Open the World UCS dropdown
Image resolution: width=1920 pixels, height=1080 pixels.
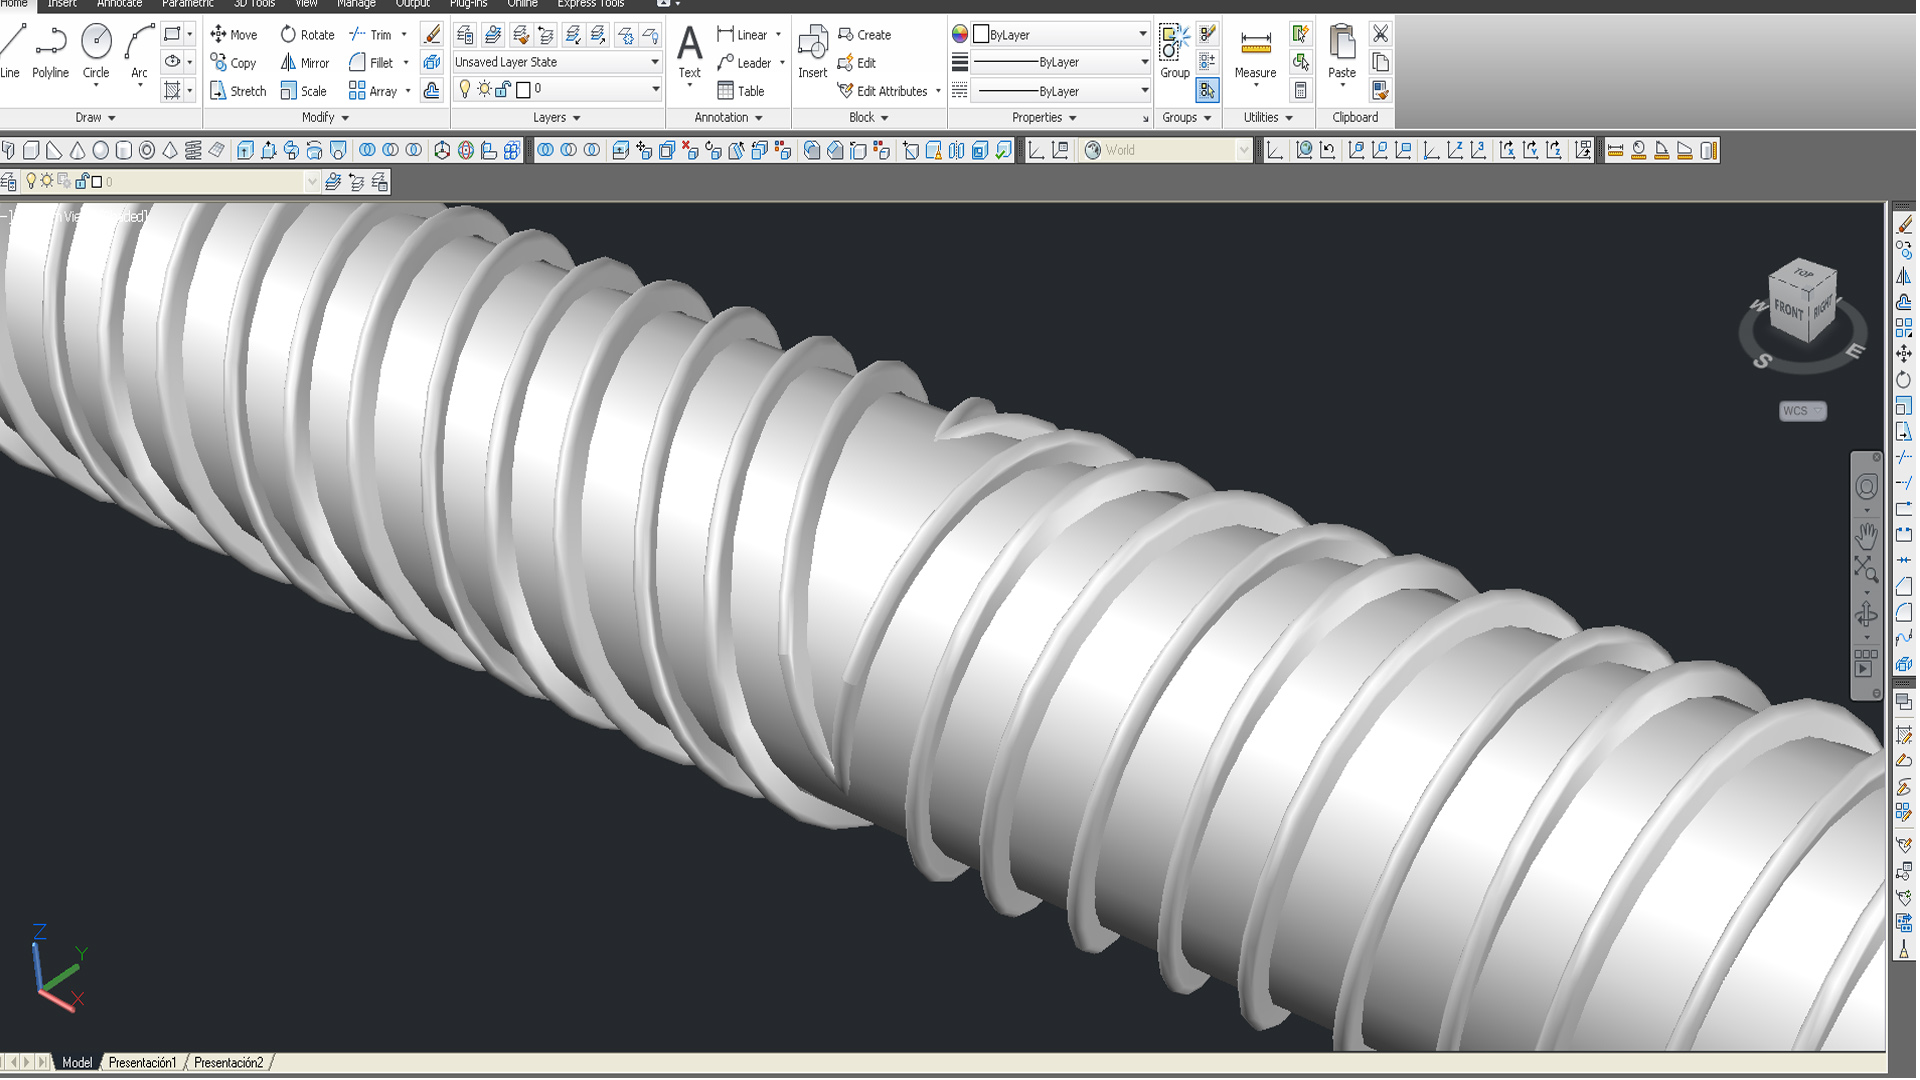point(1167,150)
